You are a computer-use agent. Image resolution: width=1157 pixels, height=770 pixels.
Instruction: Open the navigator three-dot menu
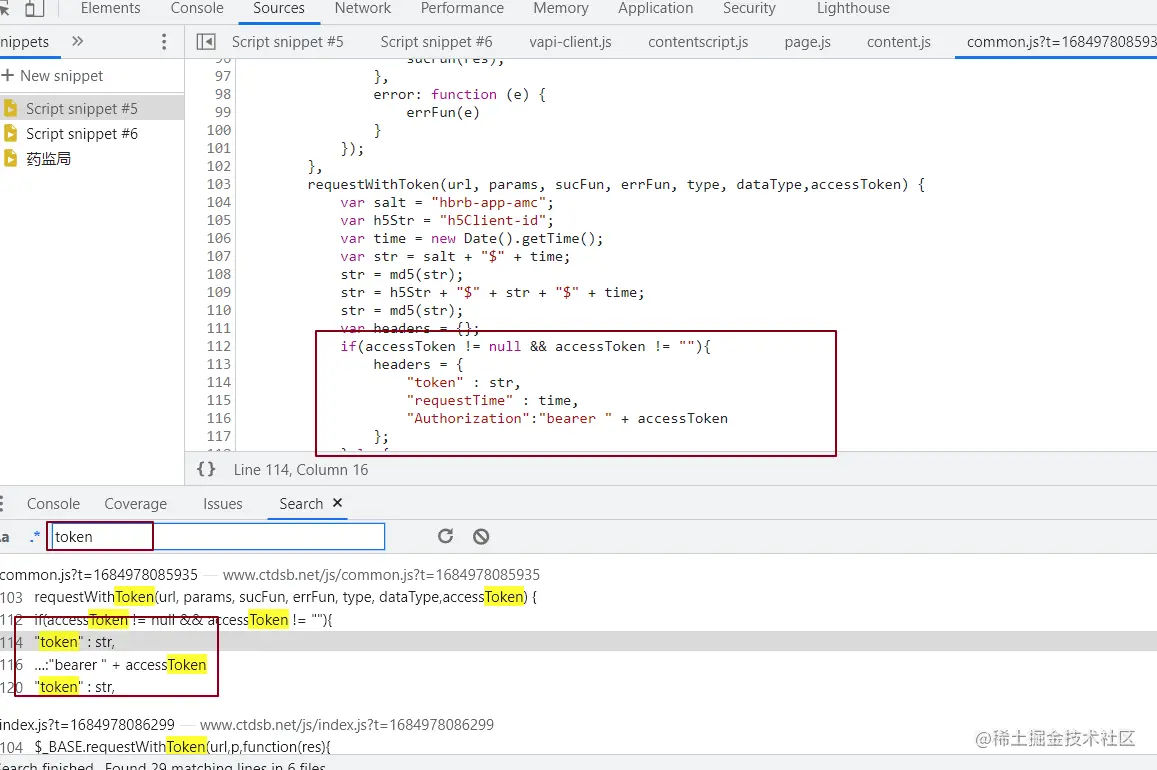[x=164, y=42]
